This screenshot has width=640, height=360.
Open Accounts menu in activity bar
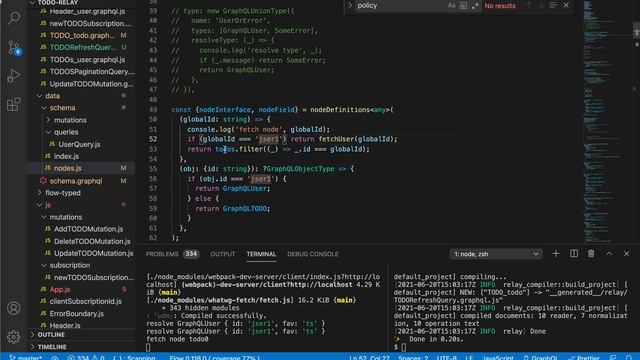[x=13, y=308]
